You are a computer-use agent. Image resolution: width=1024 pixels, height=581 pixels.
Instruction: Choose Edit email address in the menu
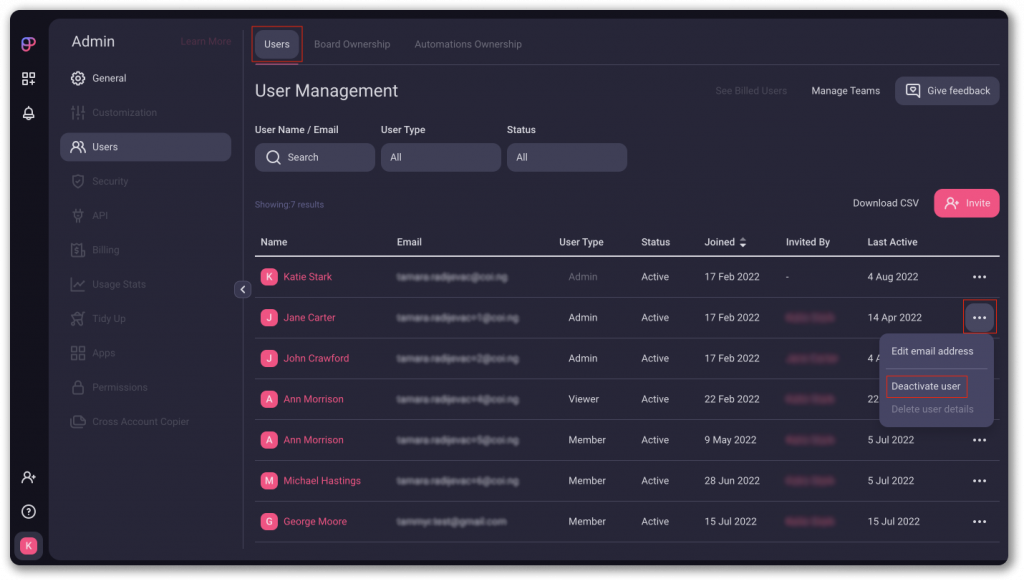click(932, 351)
